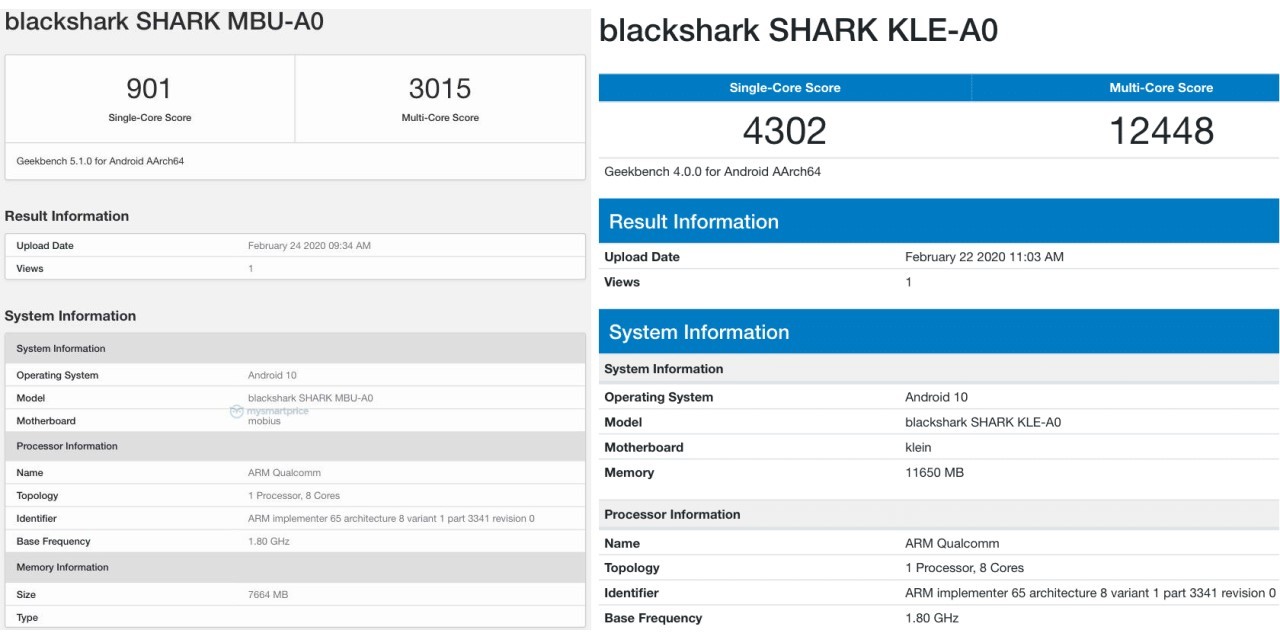
Task: Select the 12448 score value
Action: point(1161,131)
